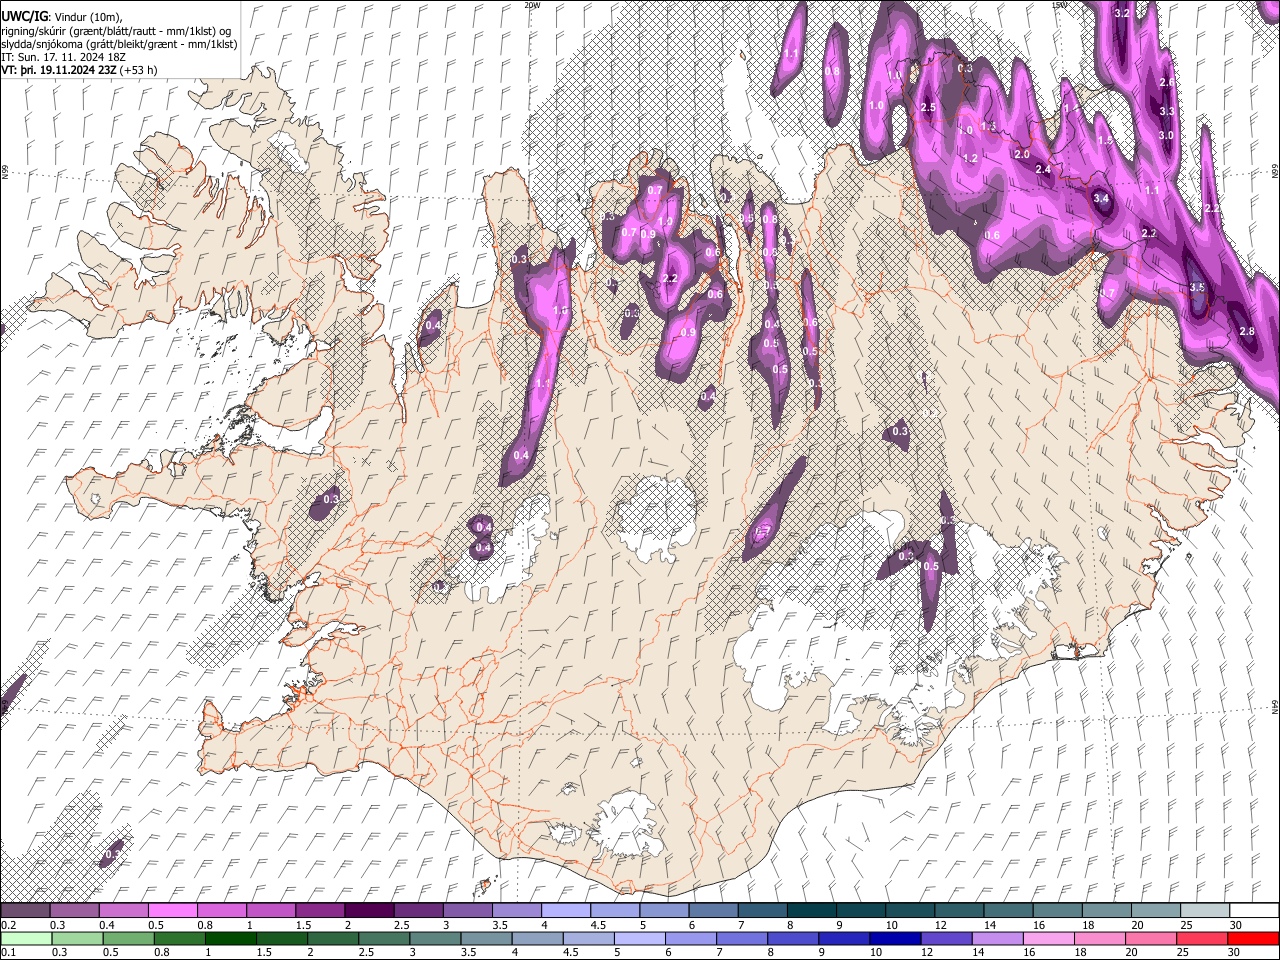Click the '0.1' label on the rain scale

[9, 953]
